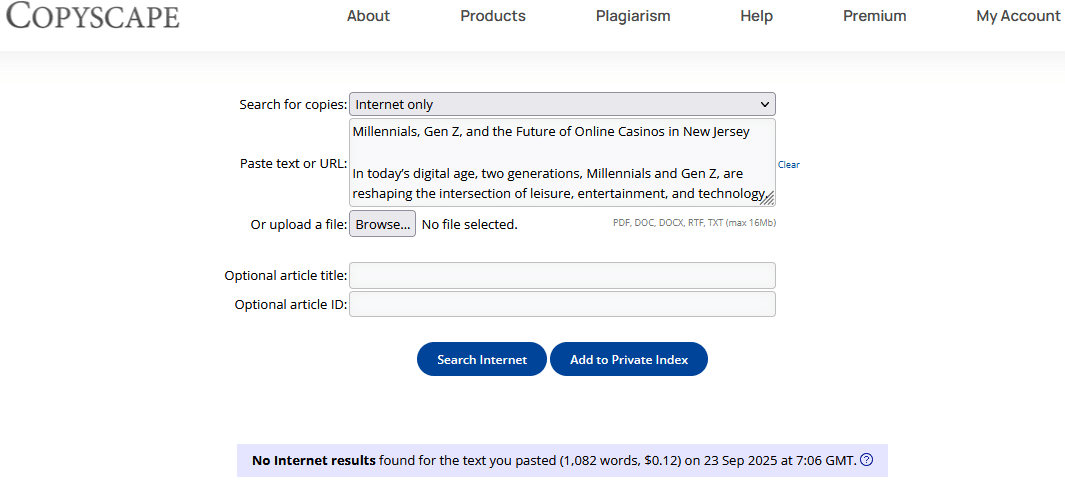Click the Copyscape logo
Image resolution: width=1065 pixels, height=483 pixels.
(92, 17)
